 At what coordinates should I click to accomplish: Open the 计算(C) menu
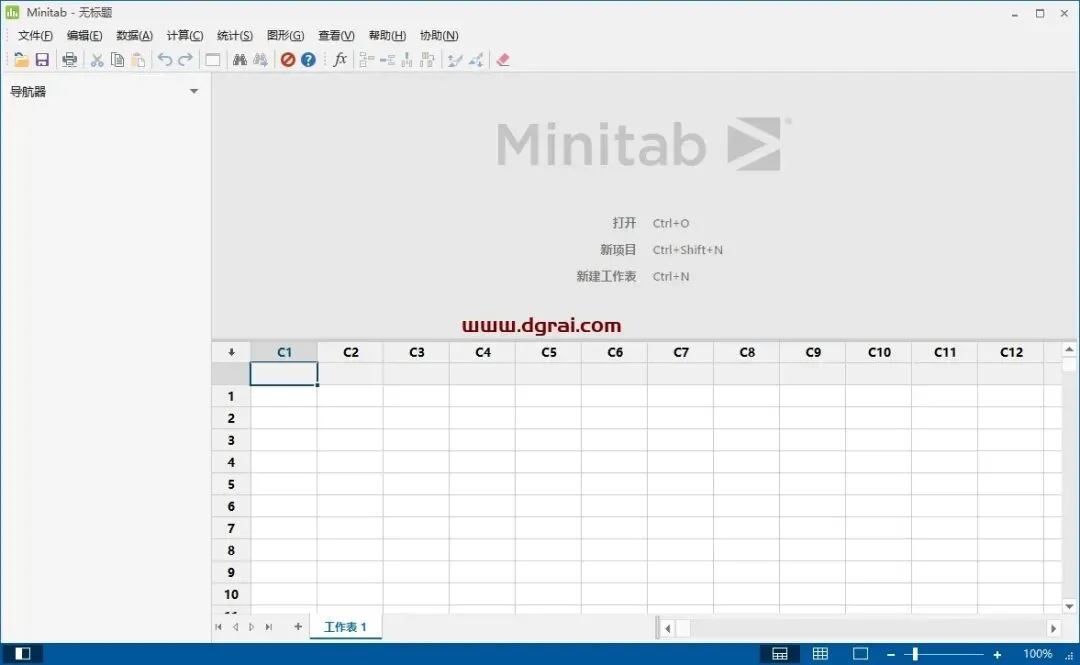click(x=185, y=35)
